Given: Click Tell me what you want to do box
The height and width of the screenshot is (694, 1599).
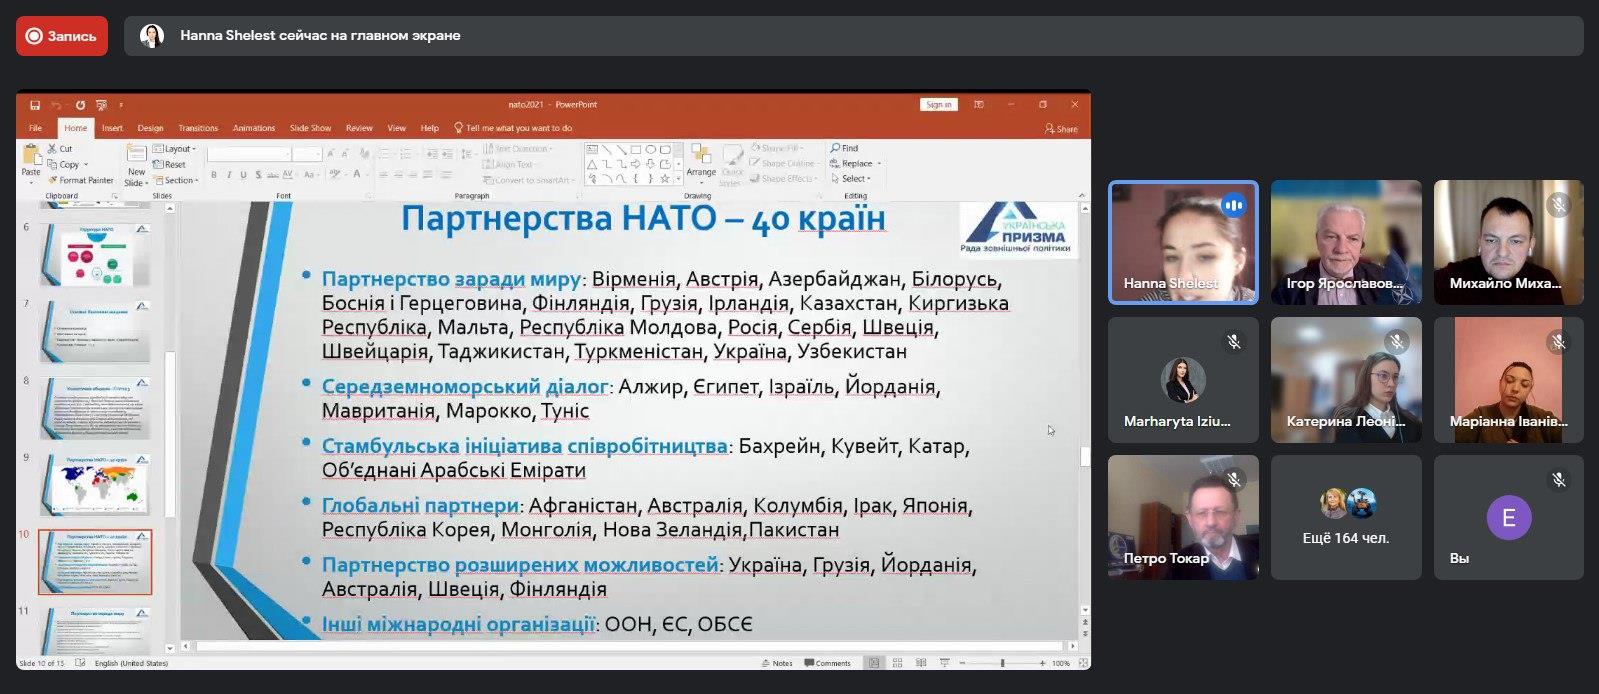Looking at the screenshot, I should tap(513, 128).
